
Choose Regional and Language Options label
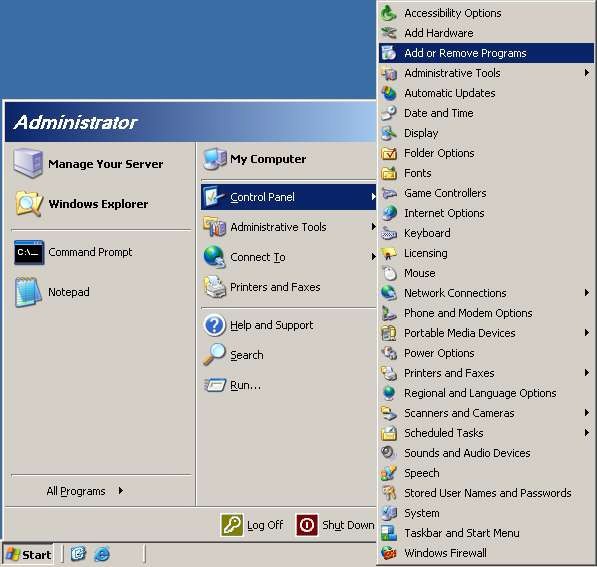point(480,393)
